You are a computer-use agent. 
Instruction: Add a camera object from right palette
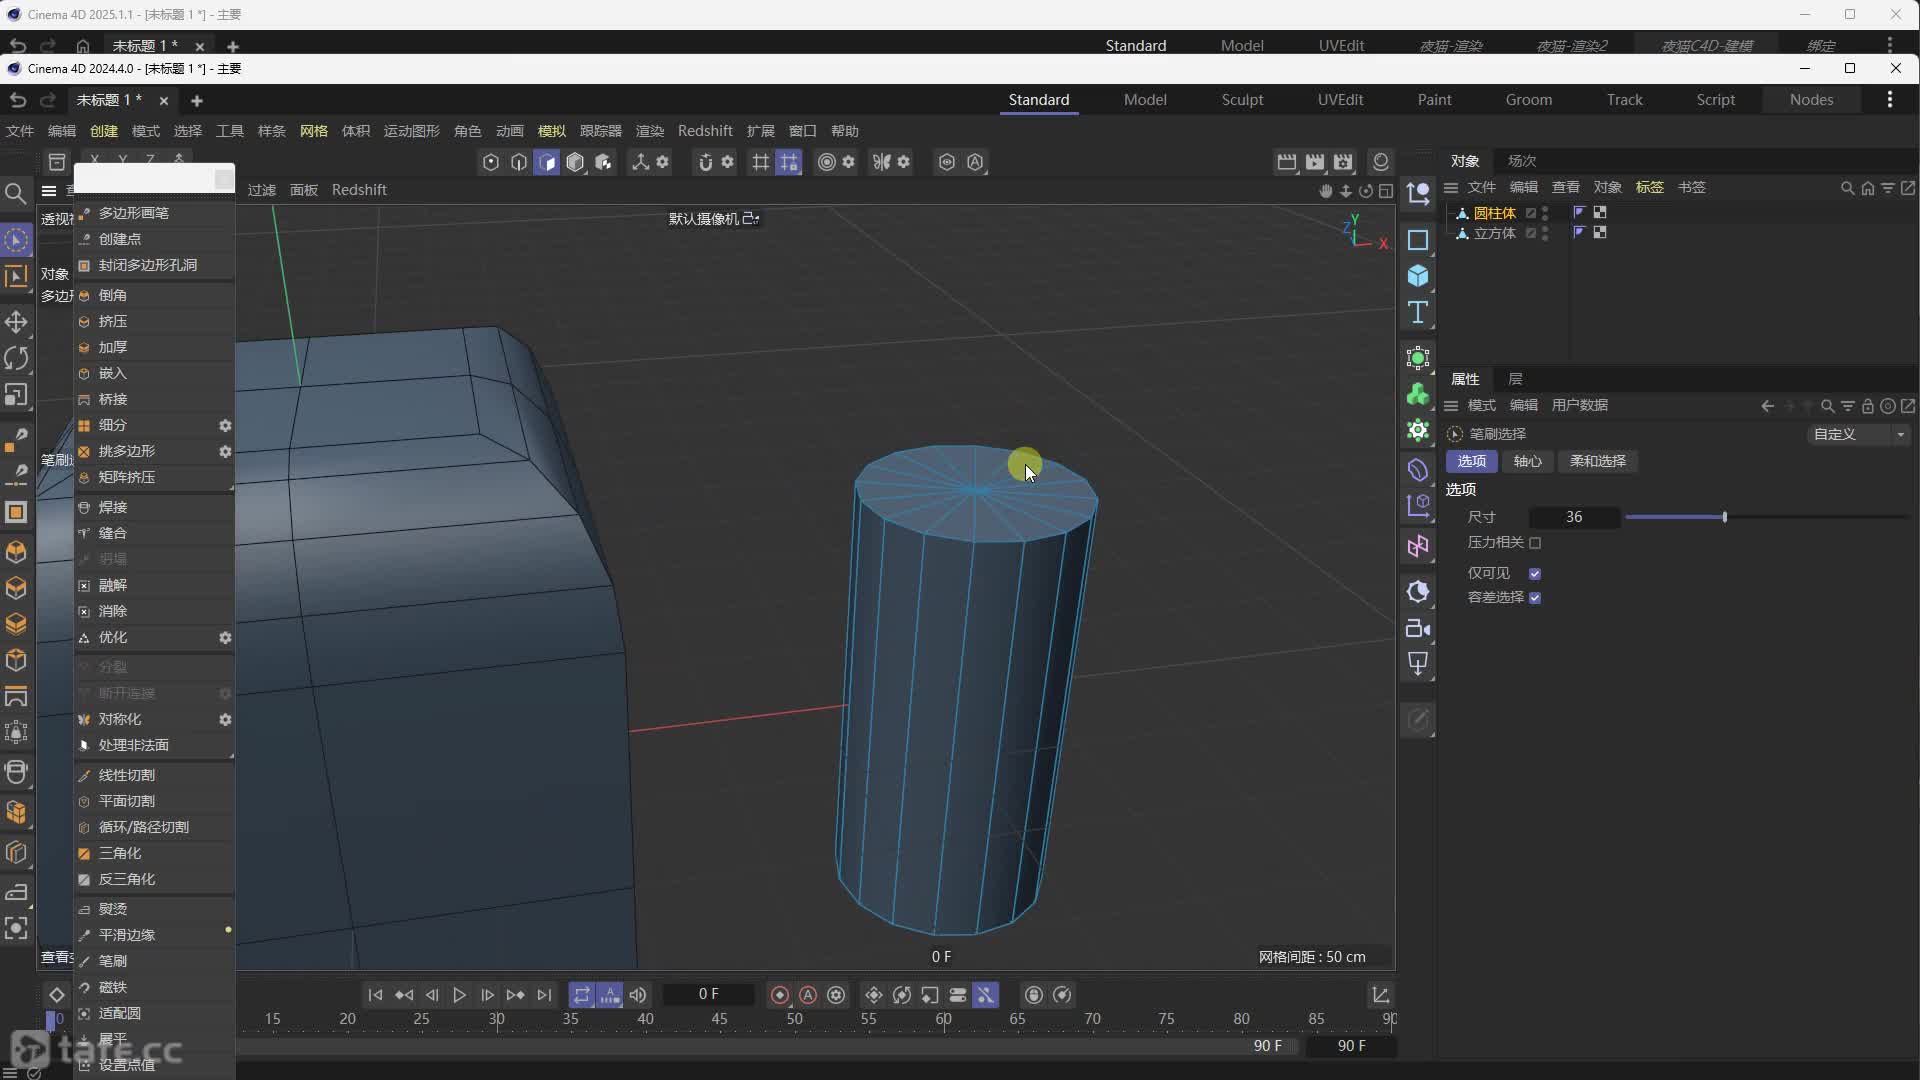[x=1418, y=628]
